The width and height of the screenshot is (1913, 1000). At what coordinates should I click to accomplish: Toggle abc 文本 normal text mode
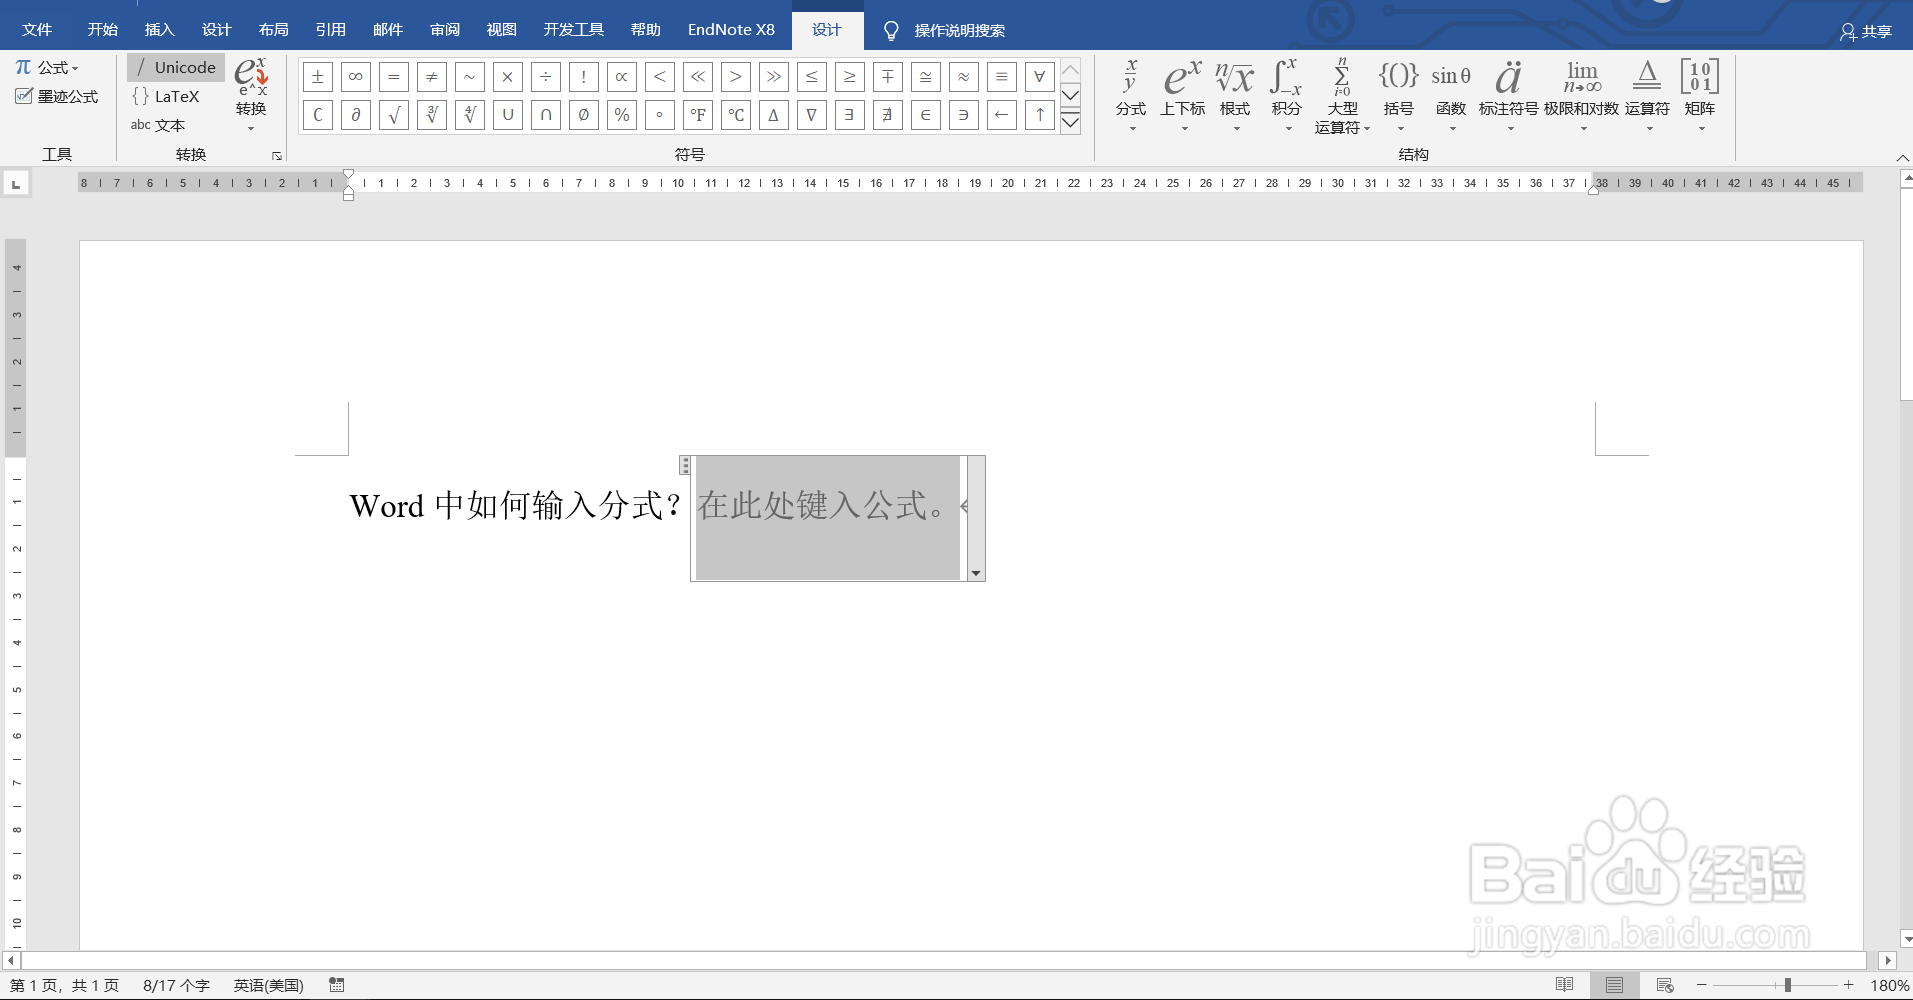[158, 125]
